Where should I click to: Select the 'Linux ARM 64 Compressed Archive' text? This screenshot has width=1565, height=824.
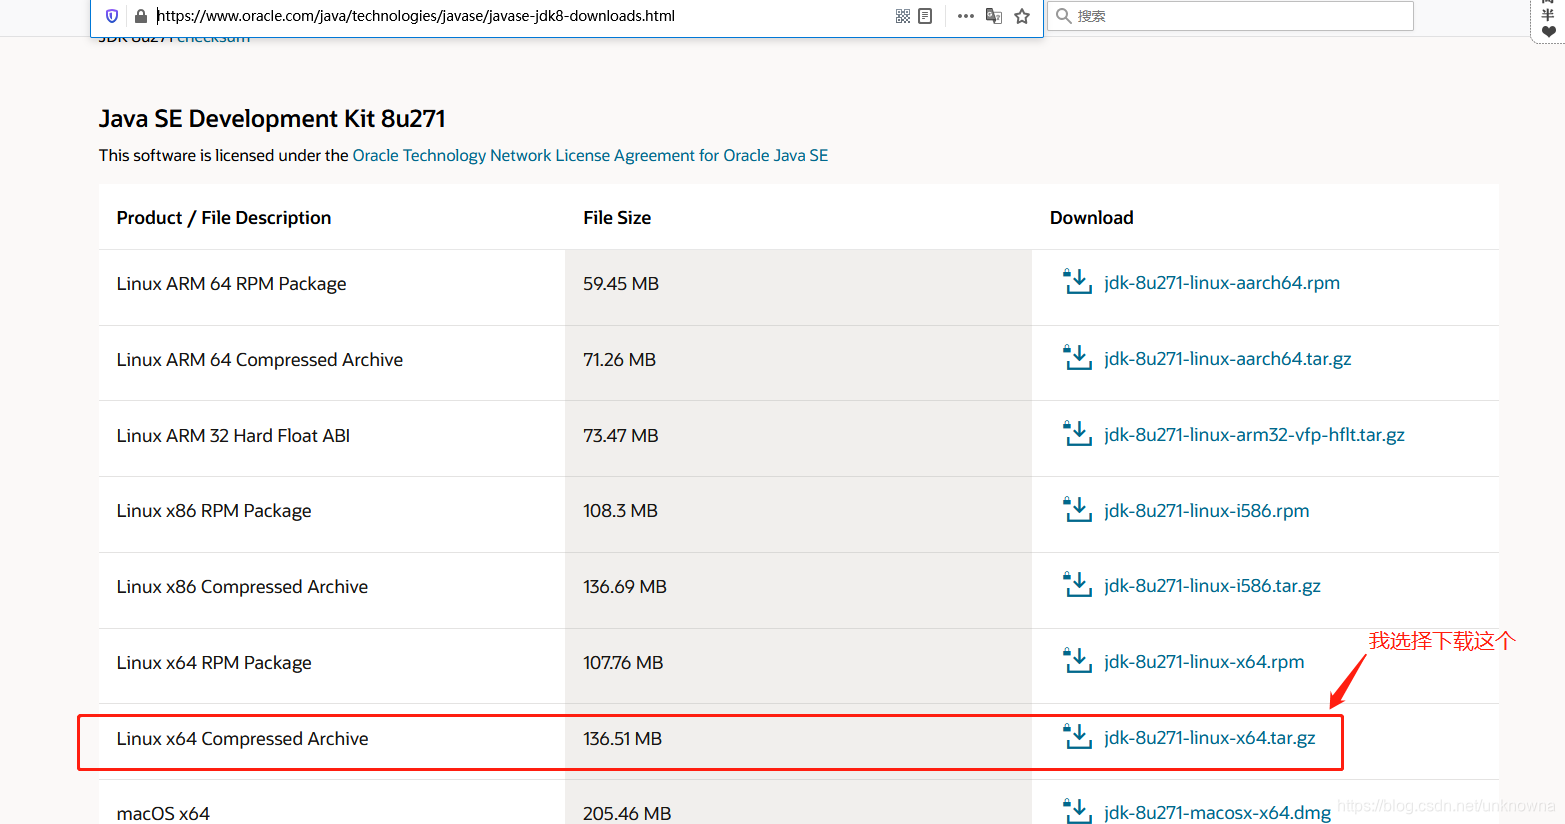[260, 360]
